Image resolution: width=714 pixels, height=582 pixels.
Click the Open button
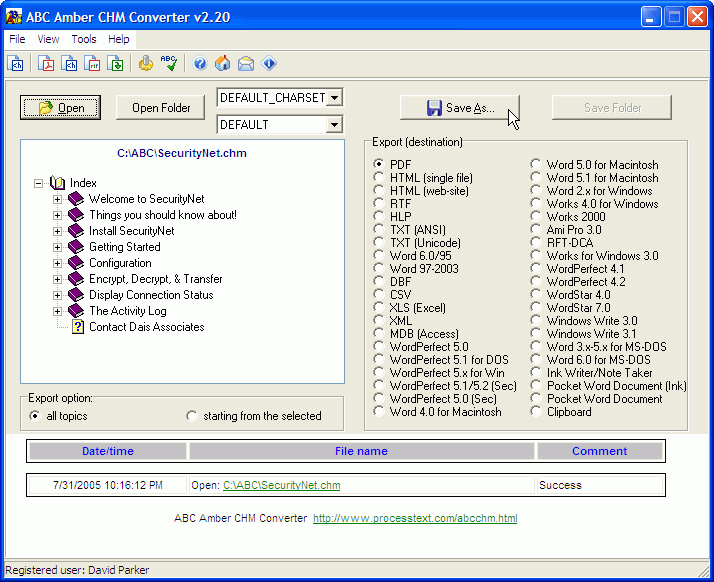tap(61, 107)
